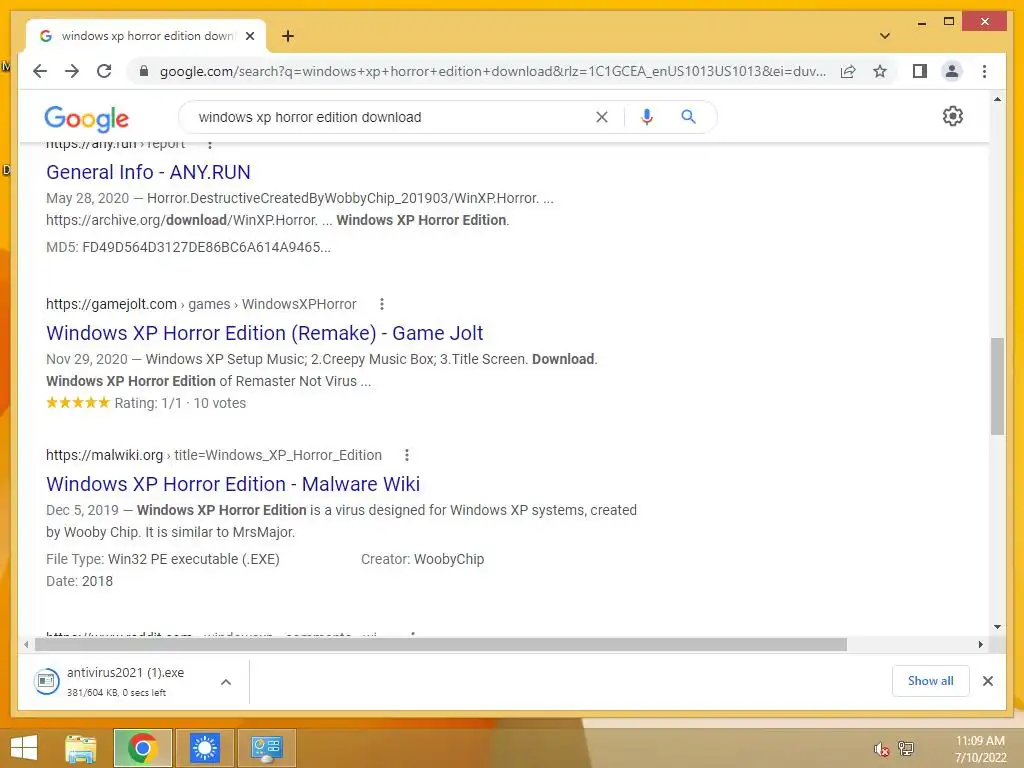Click the page scroll down arrow
This screenshot has width=1024, height=768.
click(x=997, y=626)
